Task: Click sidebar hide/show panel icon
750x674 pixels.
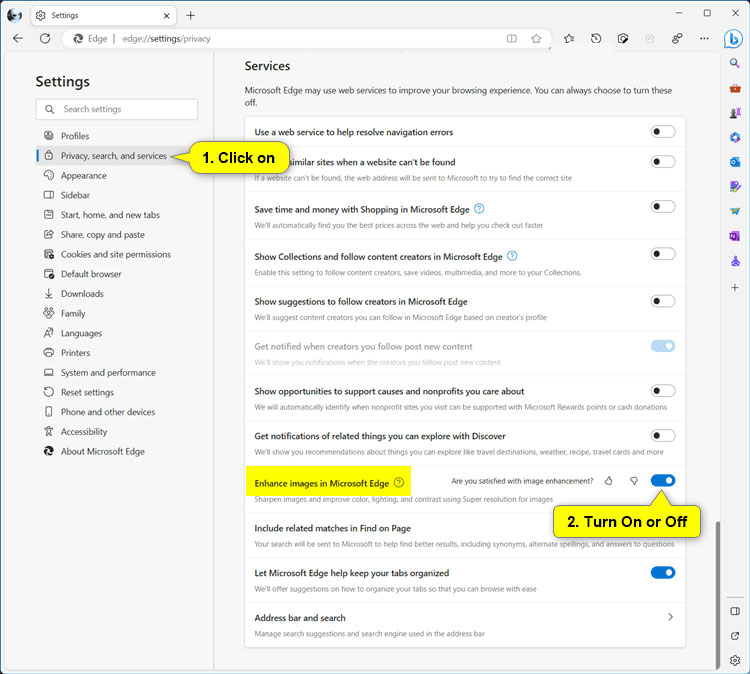Action: tap(735, 611)
